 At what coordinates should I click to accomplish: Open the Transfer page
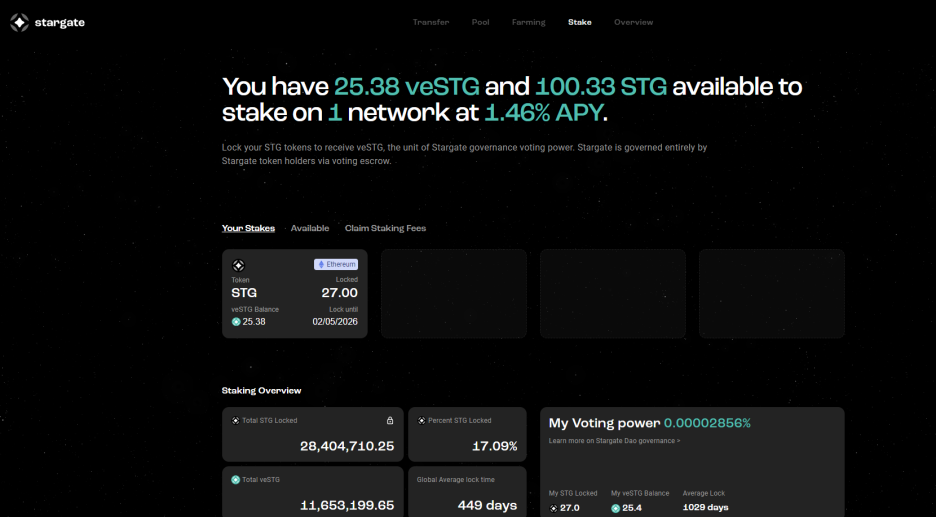(x=431, y=22)
